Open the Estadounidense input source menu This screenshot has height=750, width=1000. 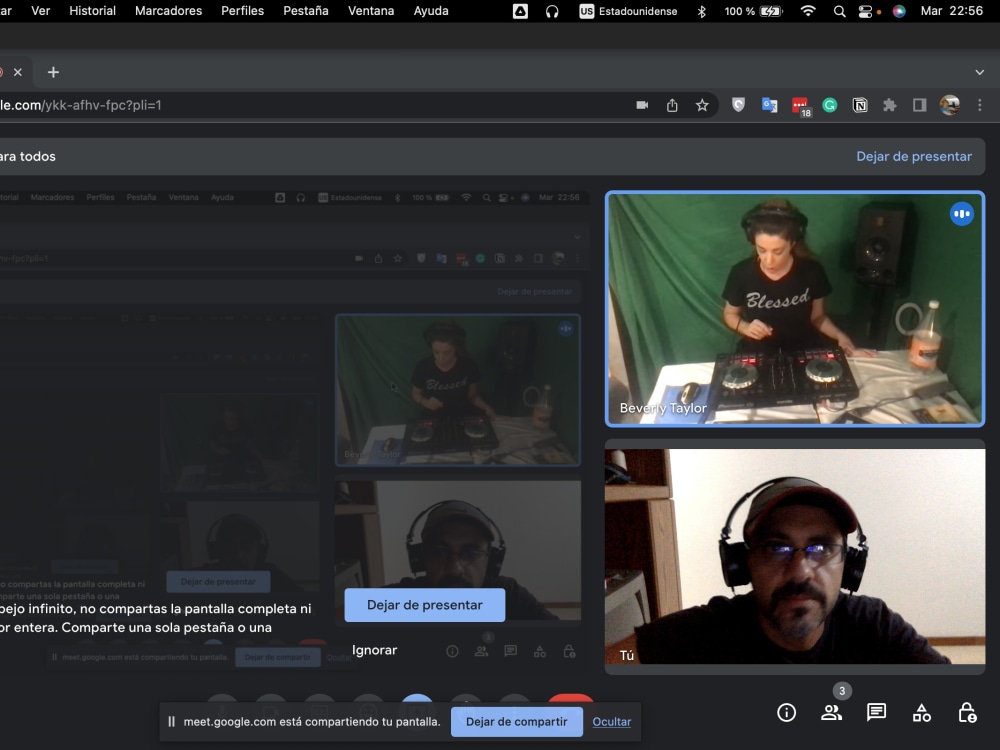click(x=628, y=11)
